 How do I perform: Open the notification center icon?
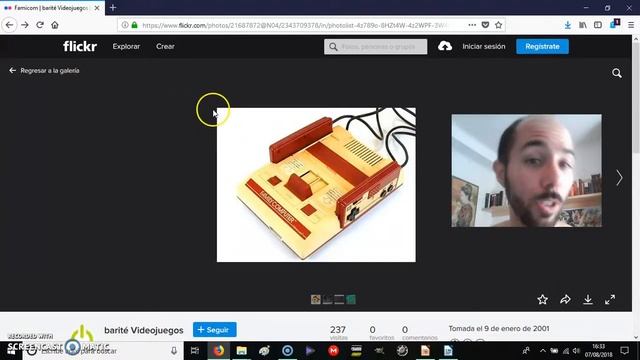[x=624, y=351]
